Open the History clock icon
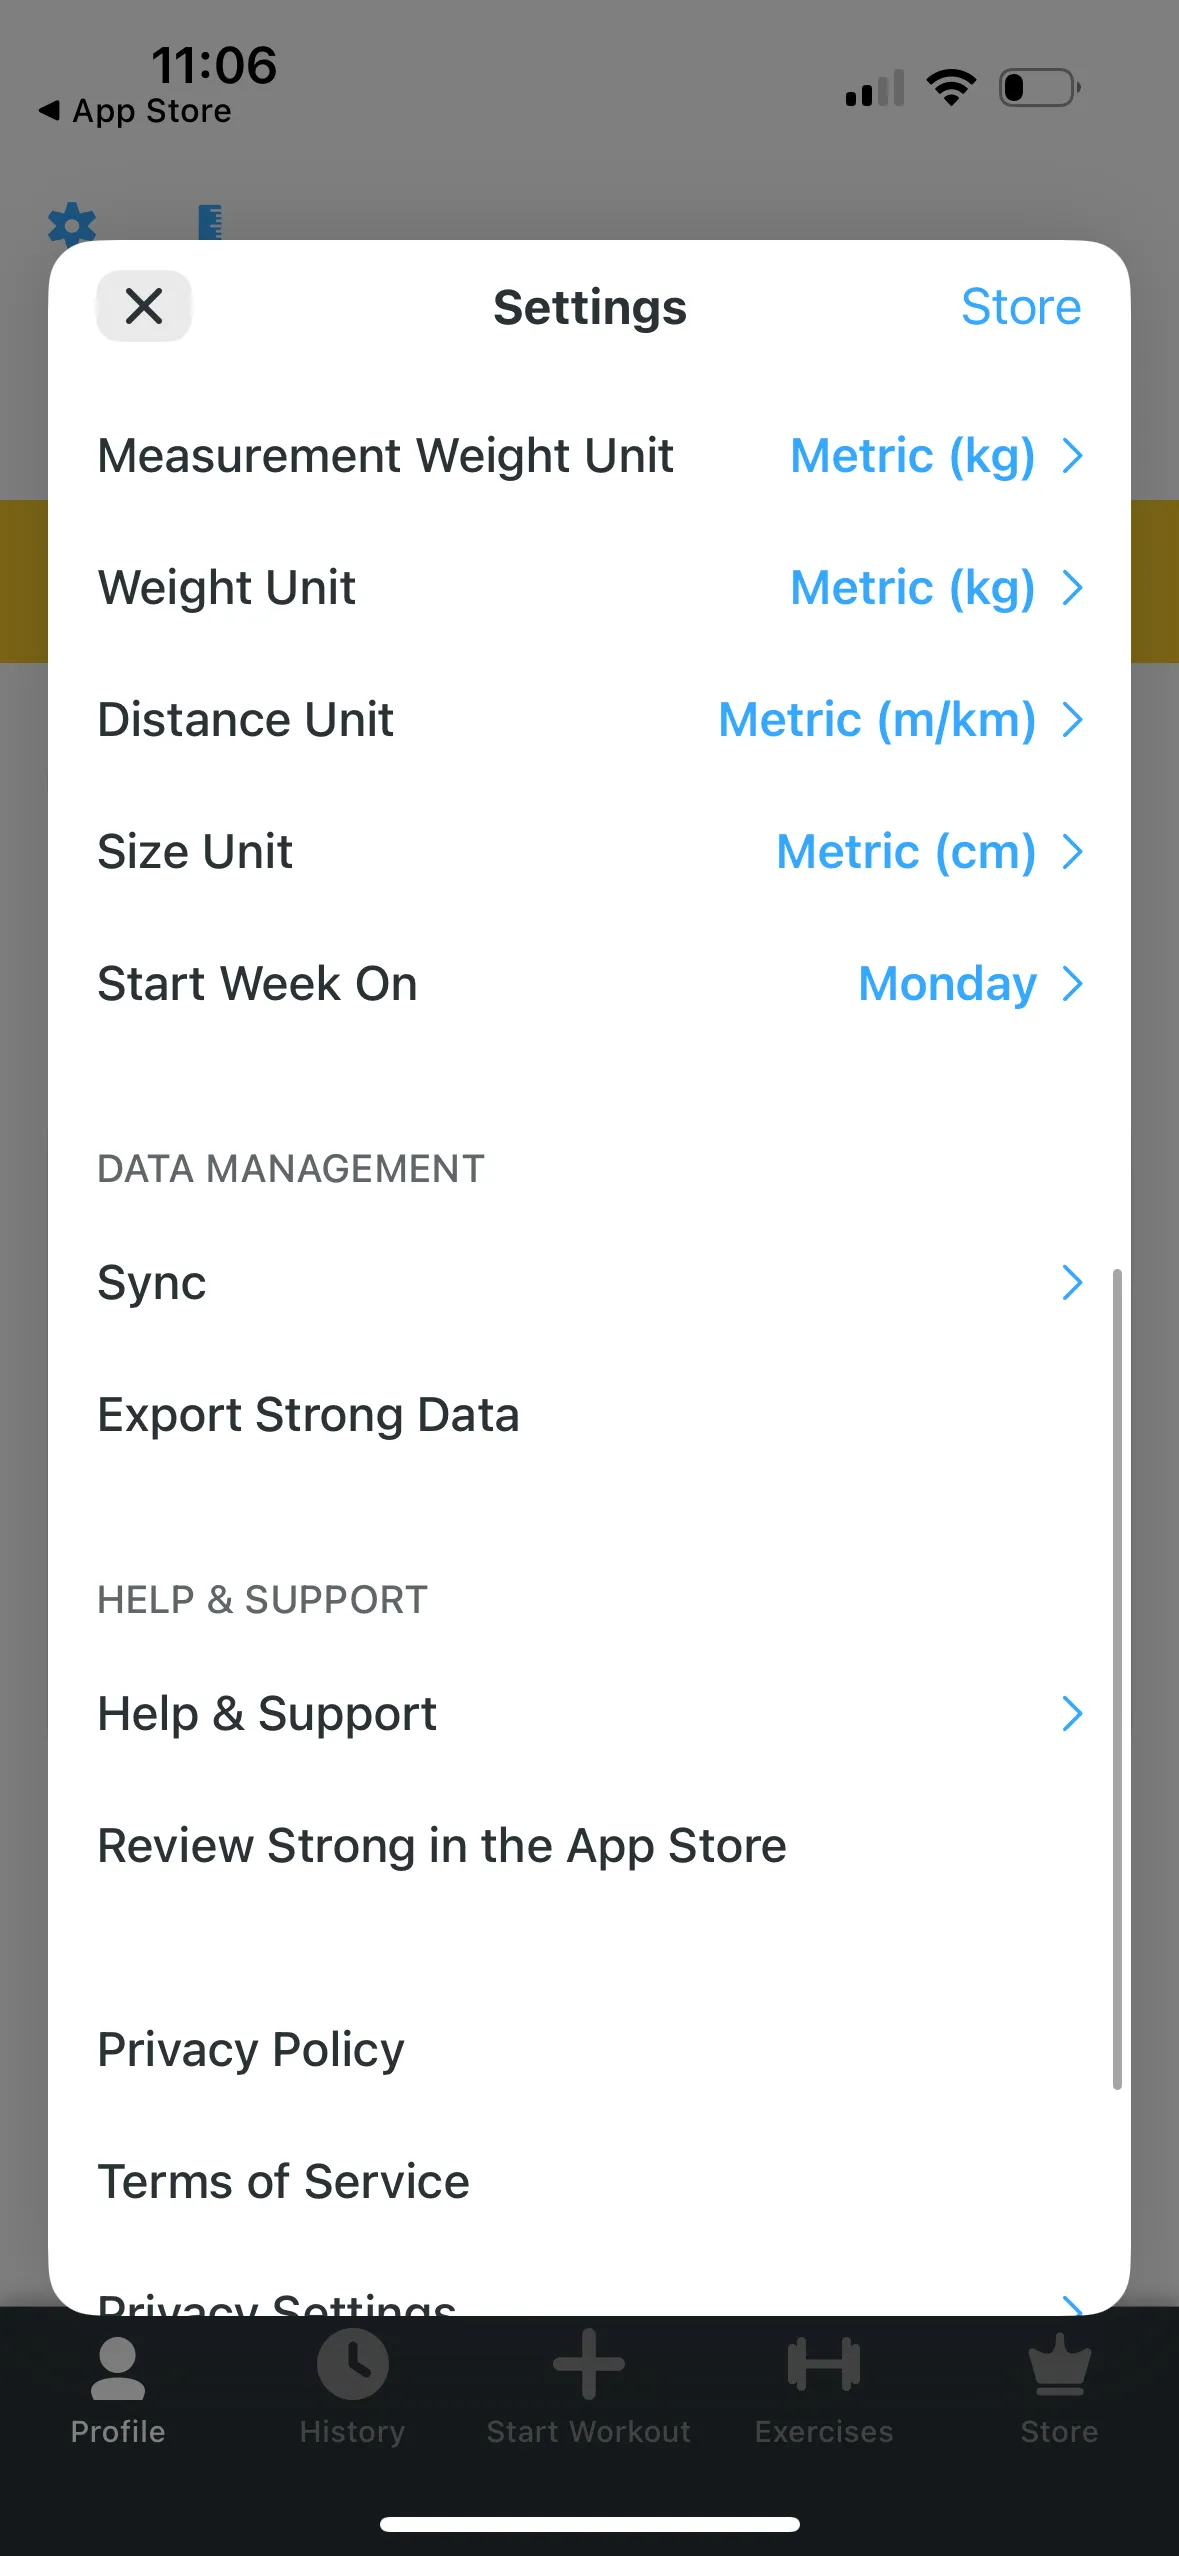 352,2366
